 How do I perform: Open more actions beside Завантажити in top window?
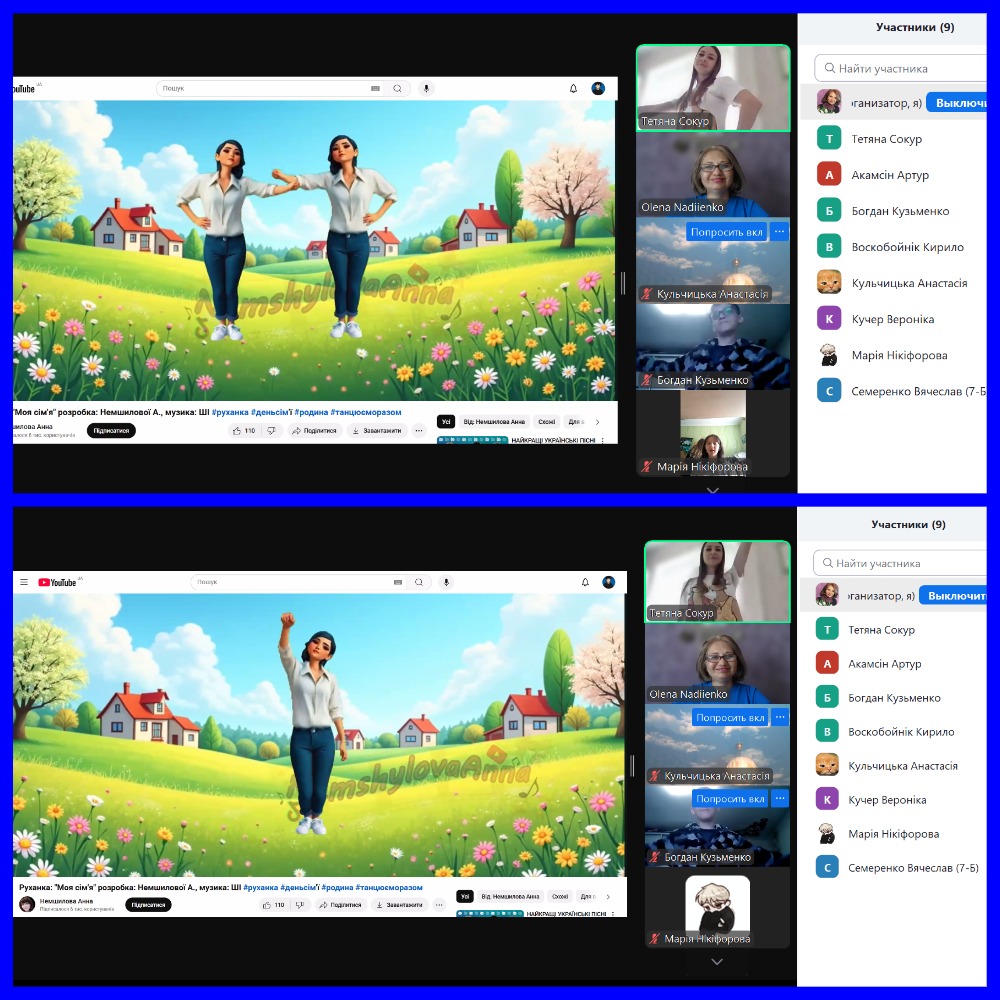click(x=419, y=430)
